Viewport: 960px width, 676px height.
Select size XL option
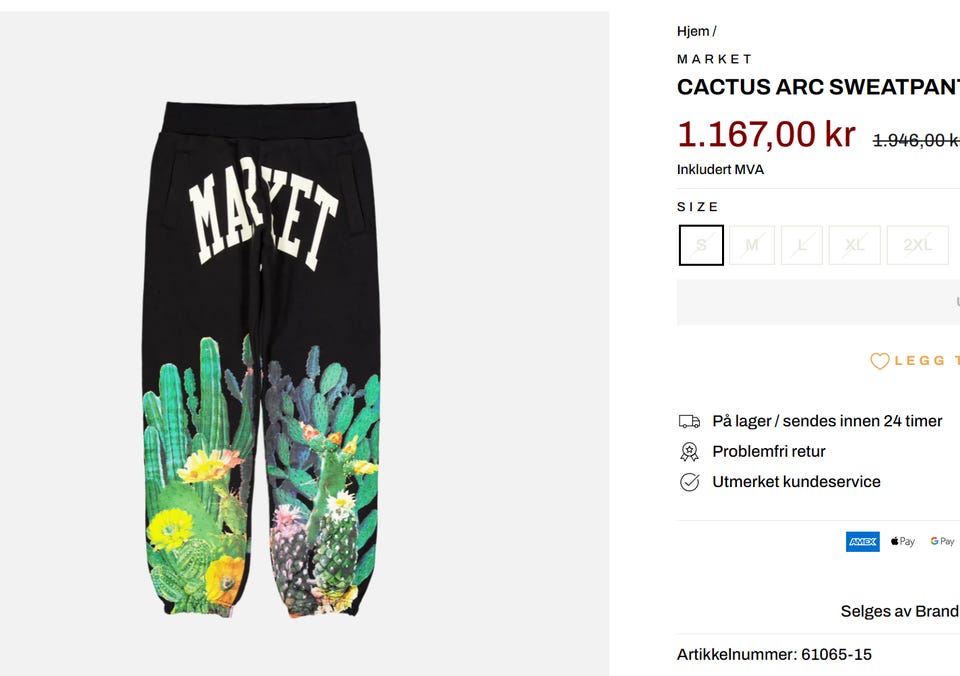855,245
